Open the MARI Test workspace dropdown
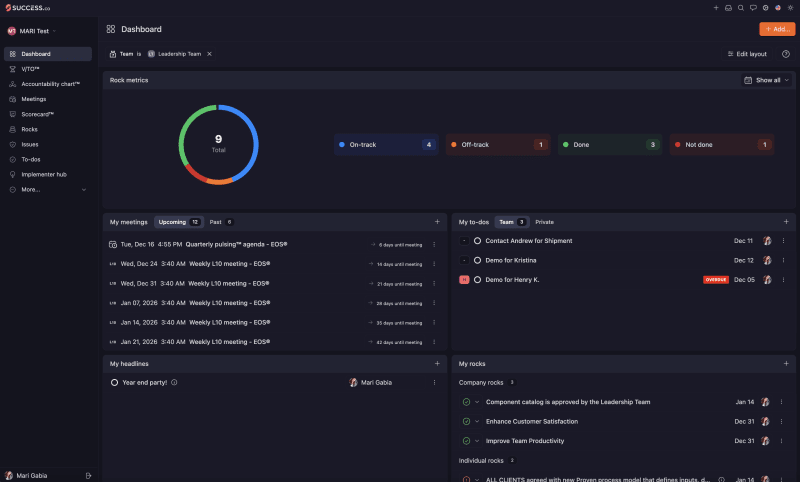Image resolution: width=800 pixels, height=482 pixels. [32, 31]
